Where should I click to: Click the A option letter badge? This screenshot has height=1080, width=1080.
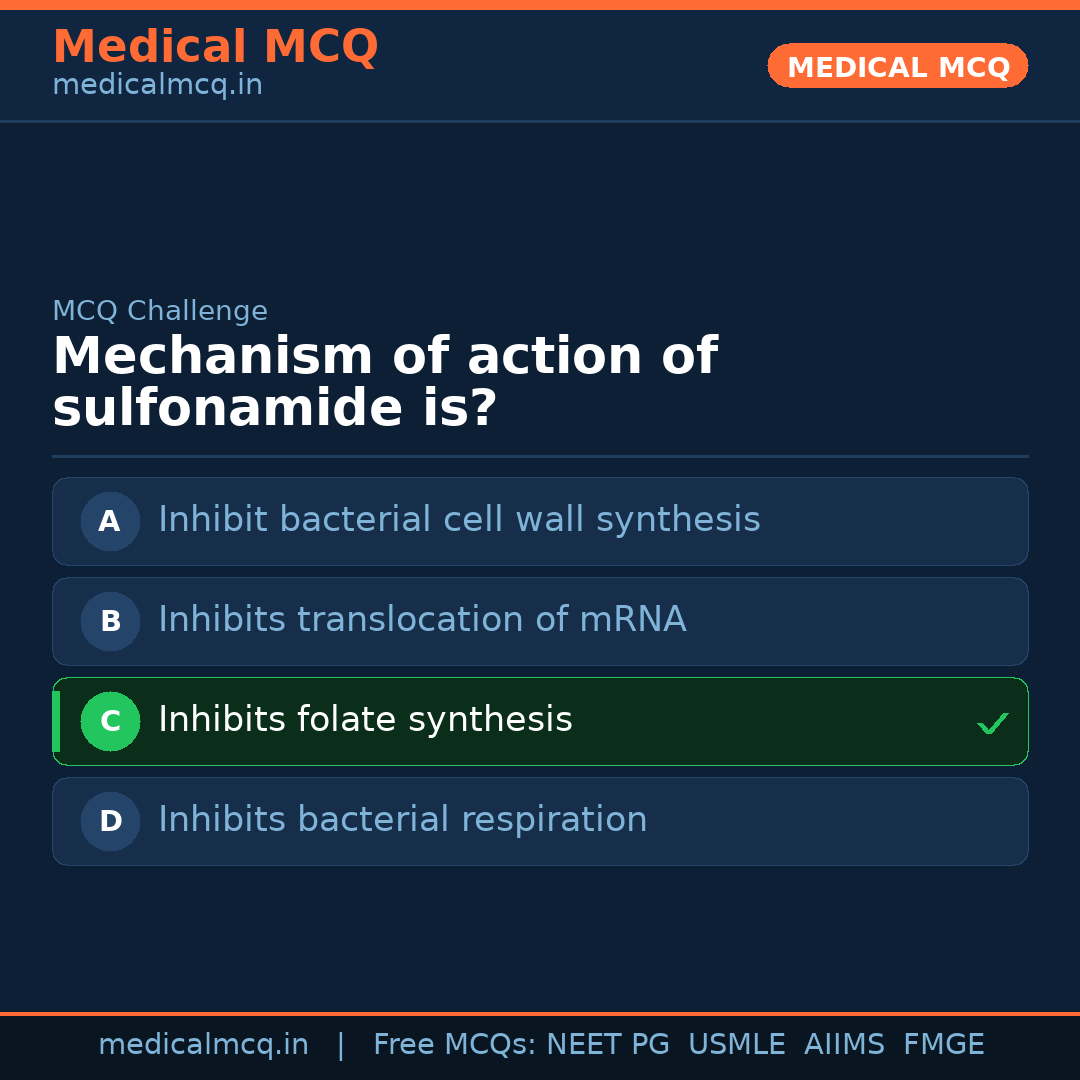click(x=110, y=521)
